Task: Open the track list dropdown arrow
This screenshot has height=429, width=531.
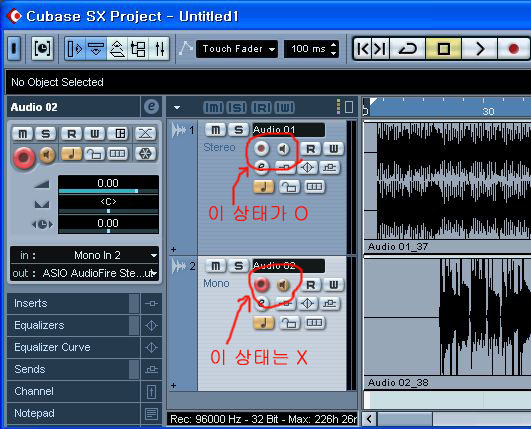Action: (x=177, y=108)
